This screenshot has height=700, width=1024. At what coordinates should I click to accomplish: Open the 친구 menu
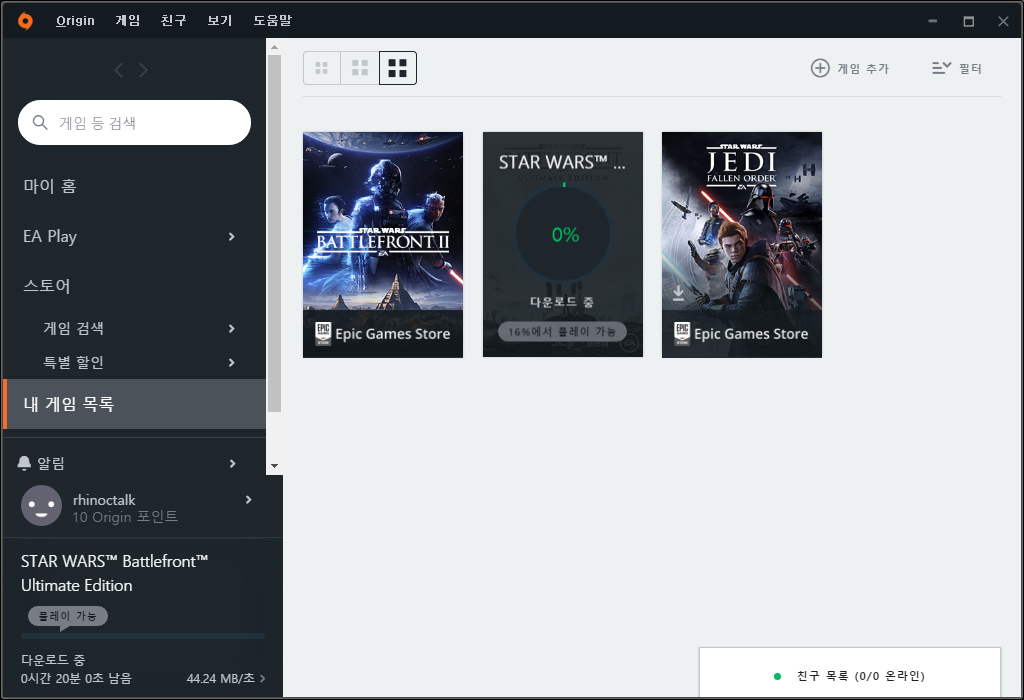tap(174, 20)
